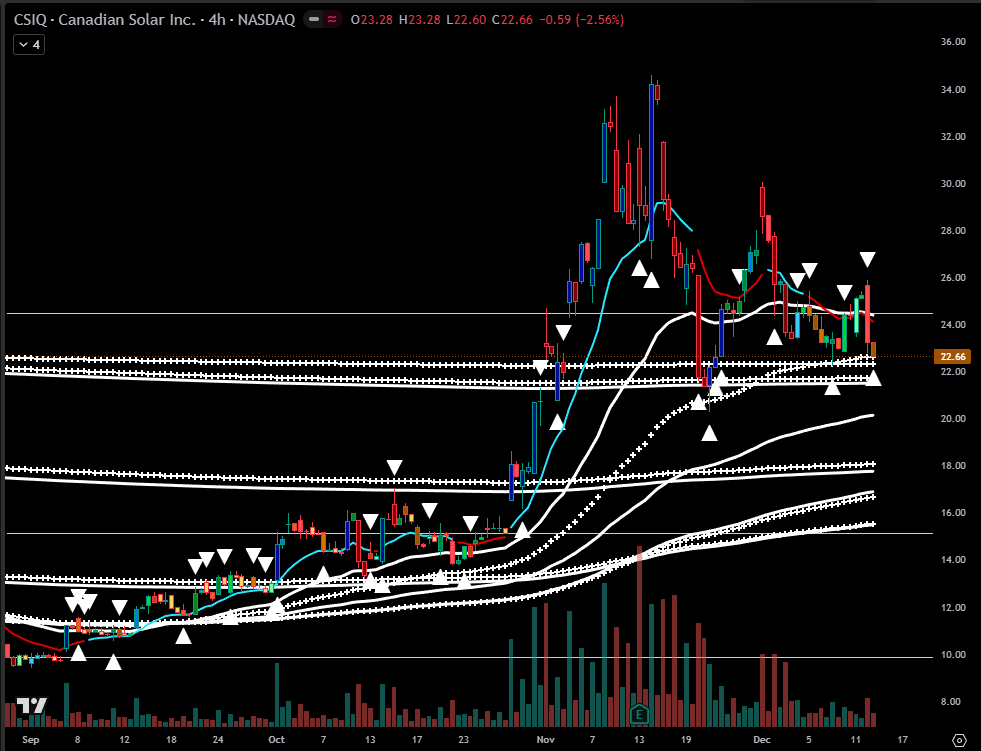Click the 8.00 price axis label

950,702
